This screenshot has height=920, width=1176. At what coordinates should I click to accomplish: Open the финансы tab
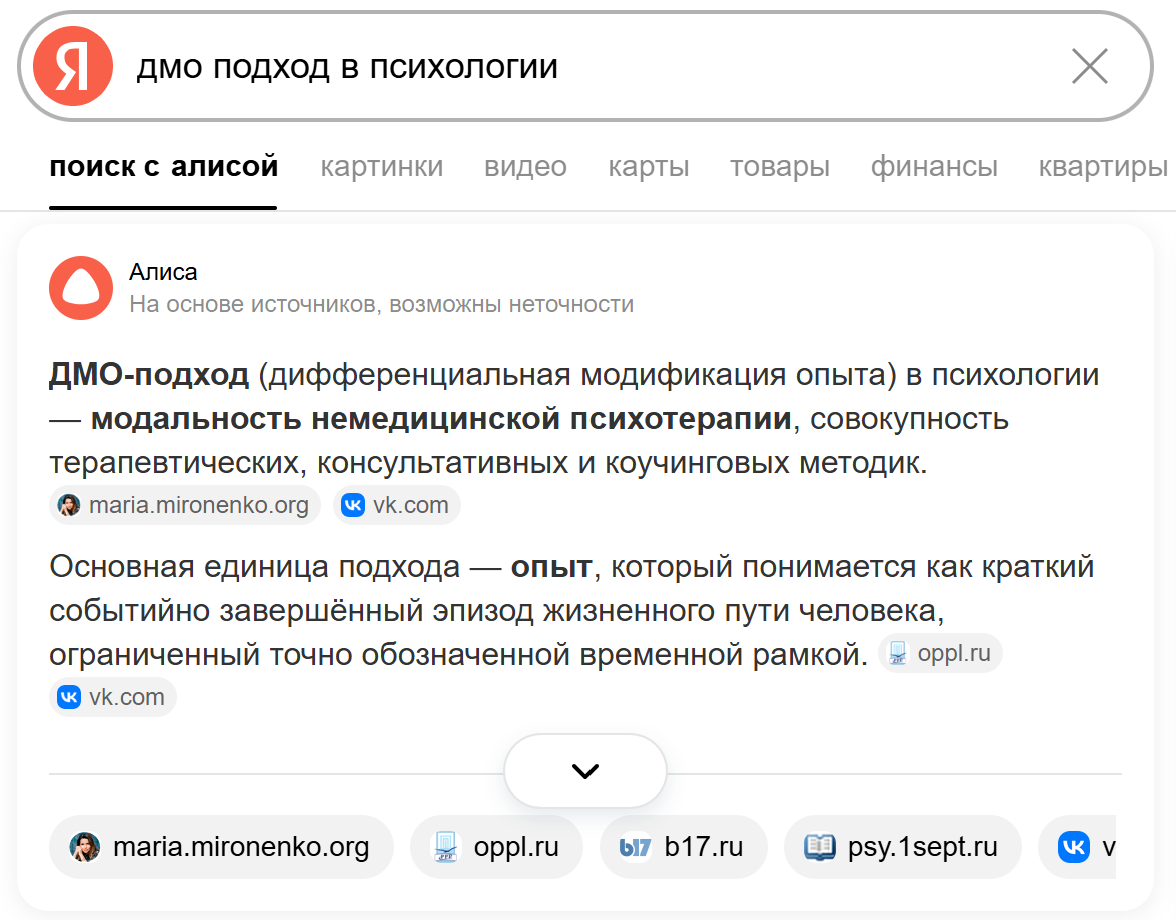933,167
